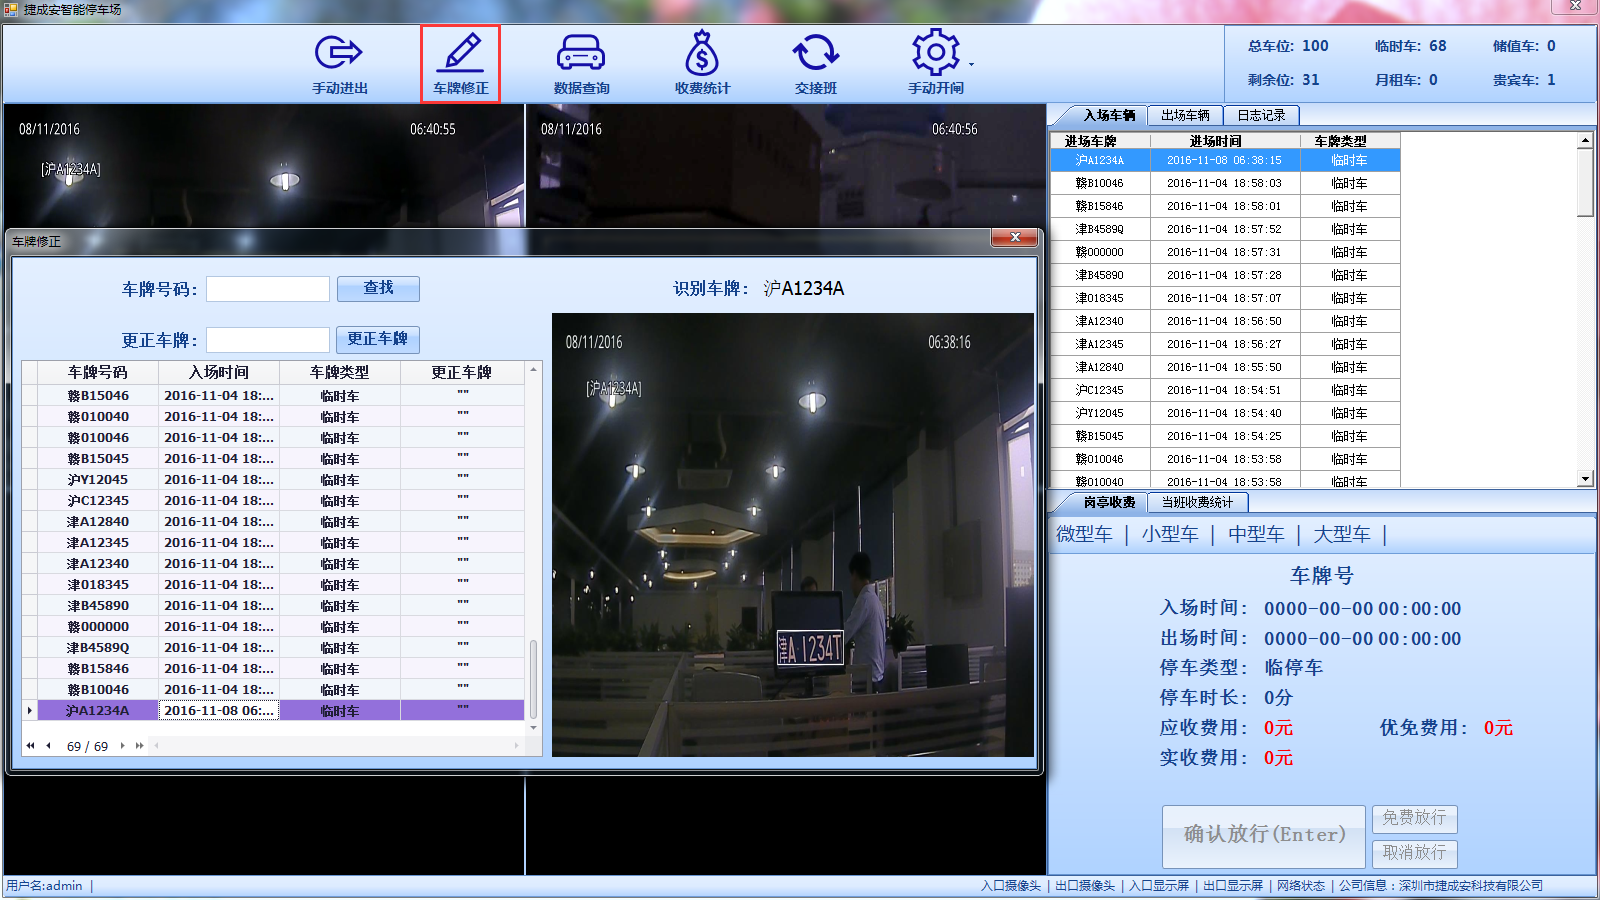Open the 手动进出 manual entry tool

pos(338,62)
